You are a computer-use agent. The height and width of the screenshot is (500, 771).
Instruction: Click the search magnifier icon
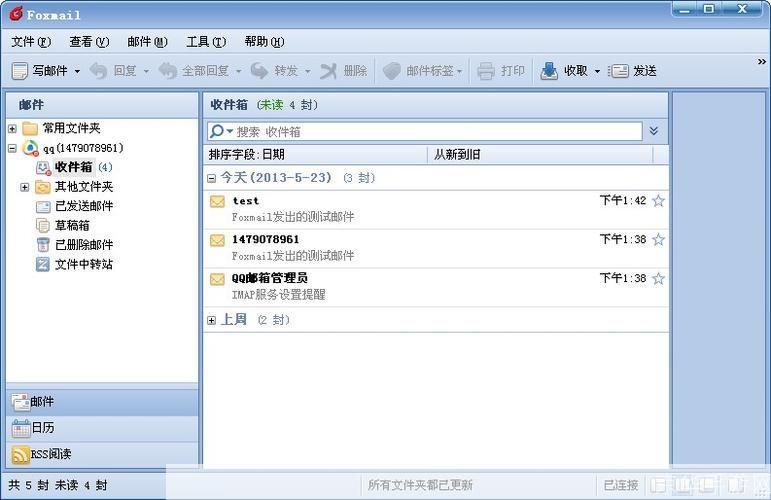[217, 131]
